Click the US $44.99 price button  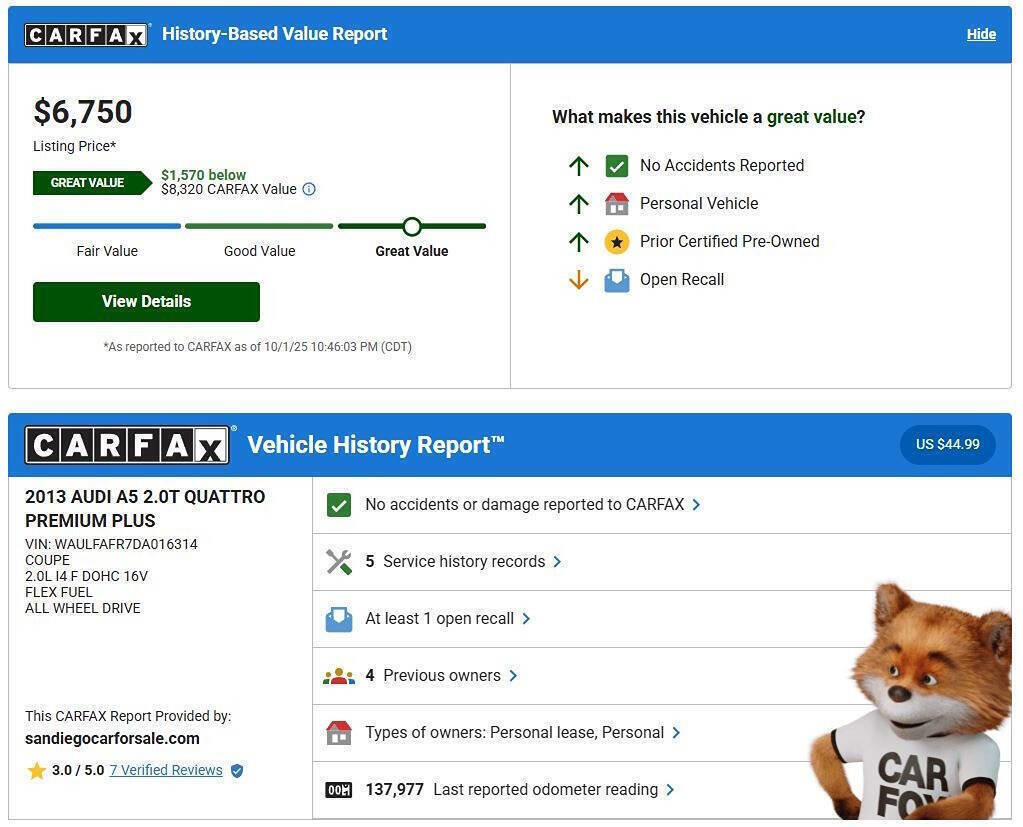[947, 444]
